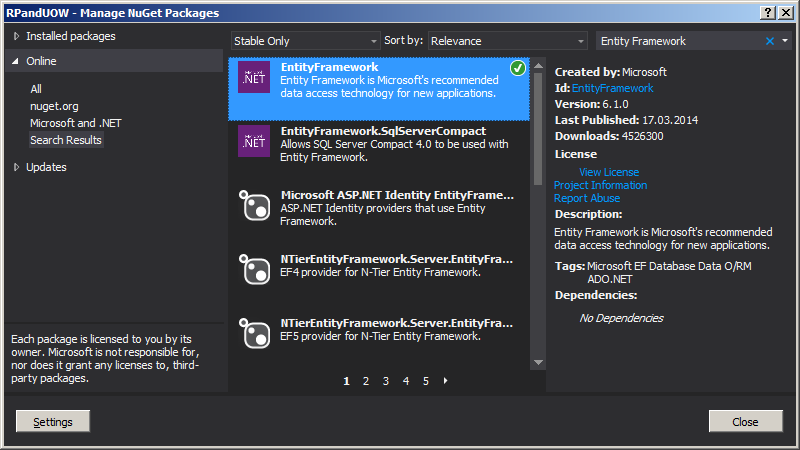Select Microsoft and .NET source
800x450 pixels.
(76, 123)
